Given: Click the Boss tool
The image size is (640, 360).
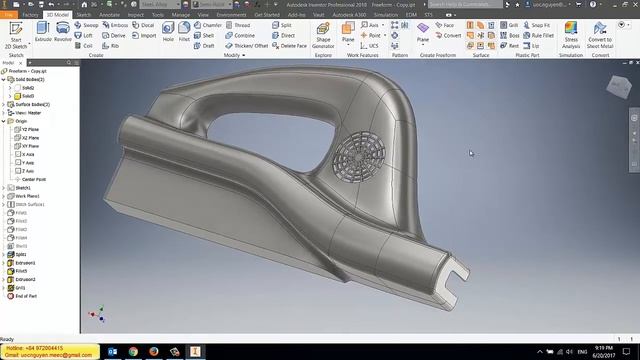Looking at the screenshot, I should [x=509, y=36].
